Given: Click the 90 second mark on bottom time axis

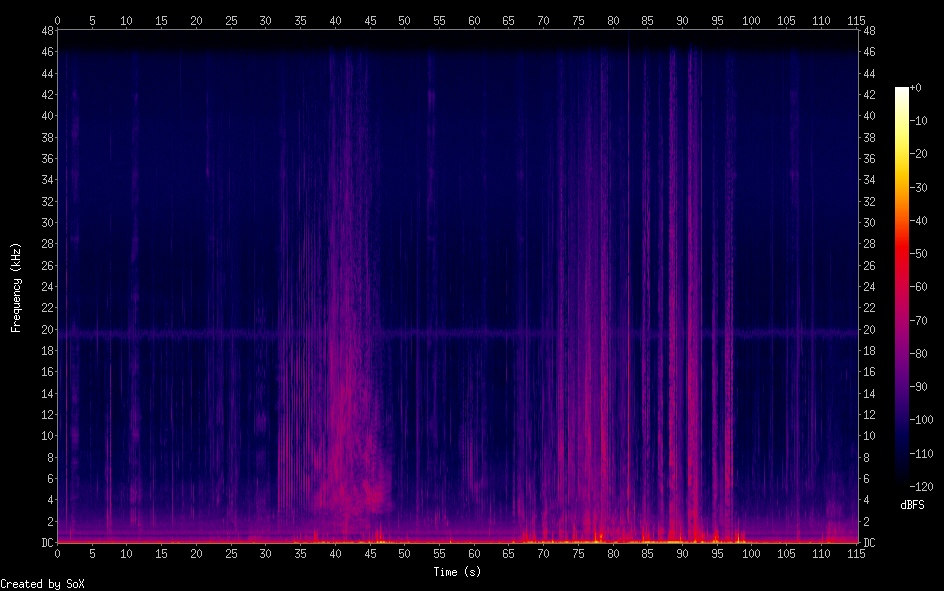Looking at the screenshot, I should tap(682, 553).
